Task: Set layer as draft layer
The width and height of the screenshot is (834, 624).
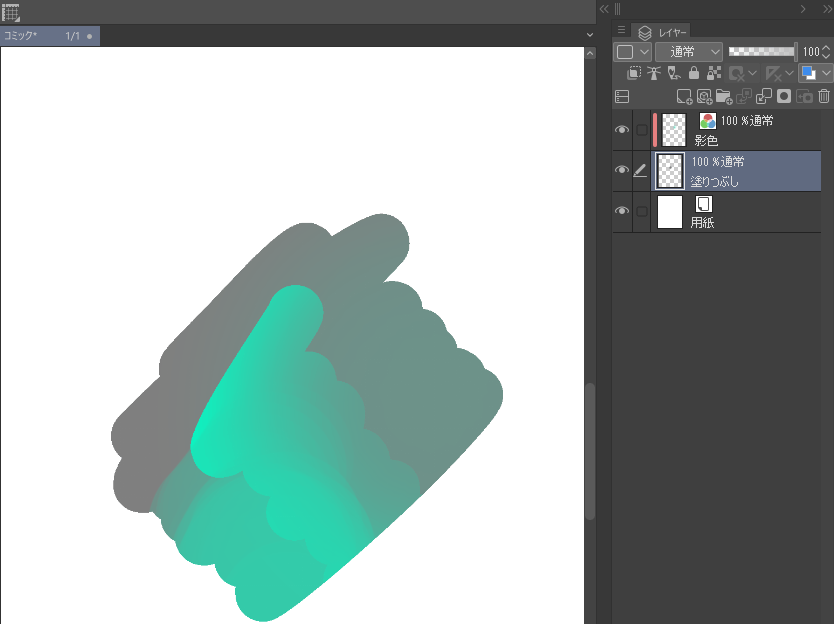Action: [x=674, y=73]
